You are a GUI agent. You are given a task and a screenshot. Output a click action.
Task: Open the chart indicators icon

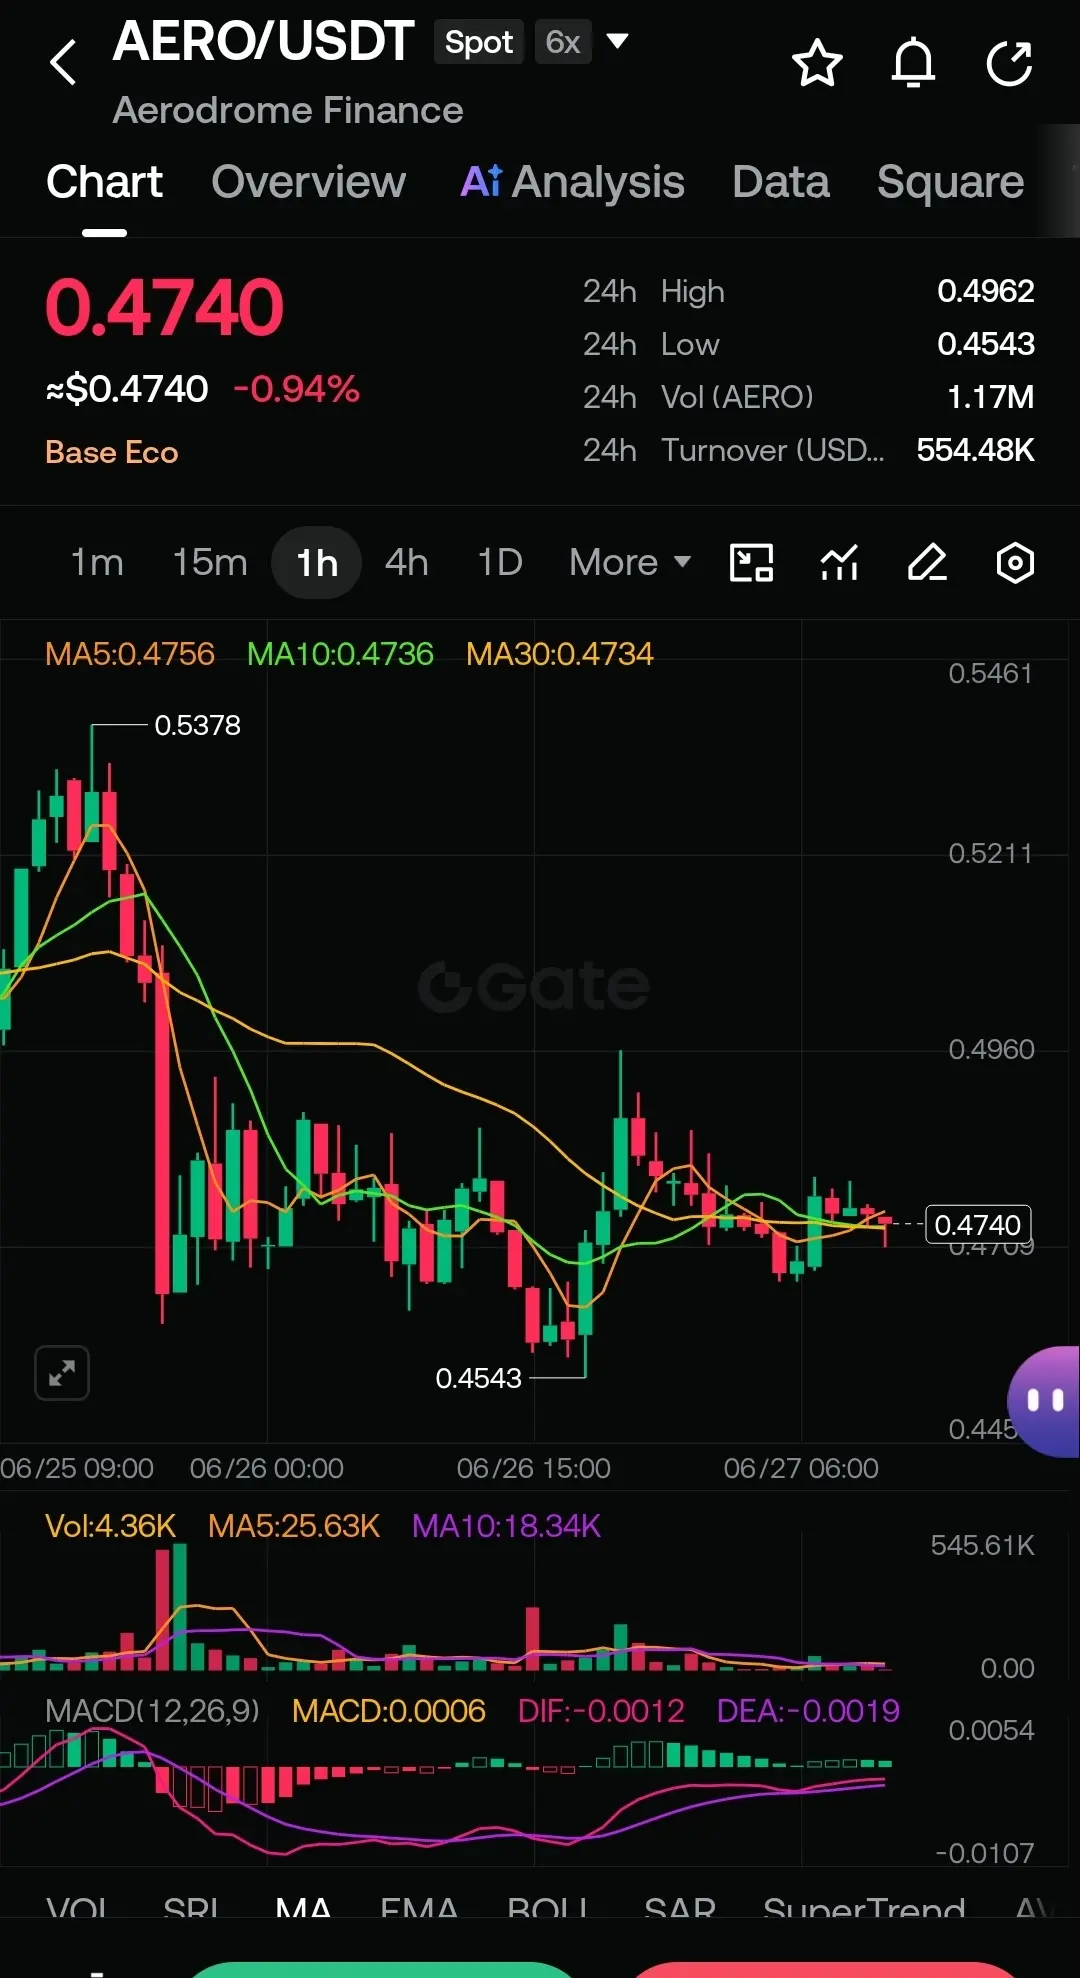click(840, 563)
